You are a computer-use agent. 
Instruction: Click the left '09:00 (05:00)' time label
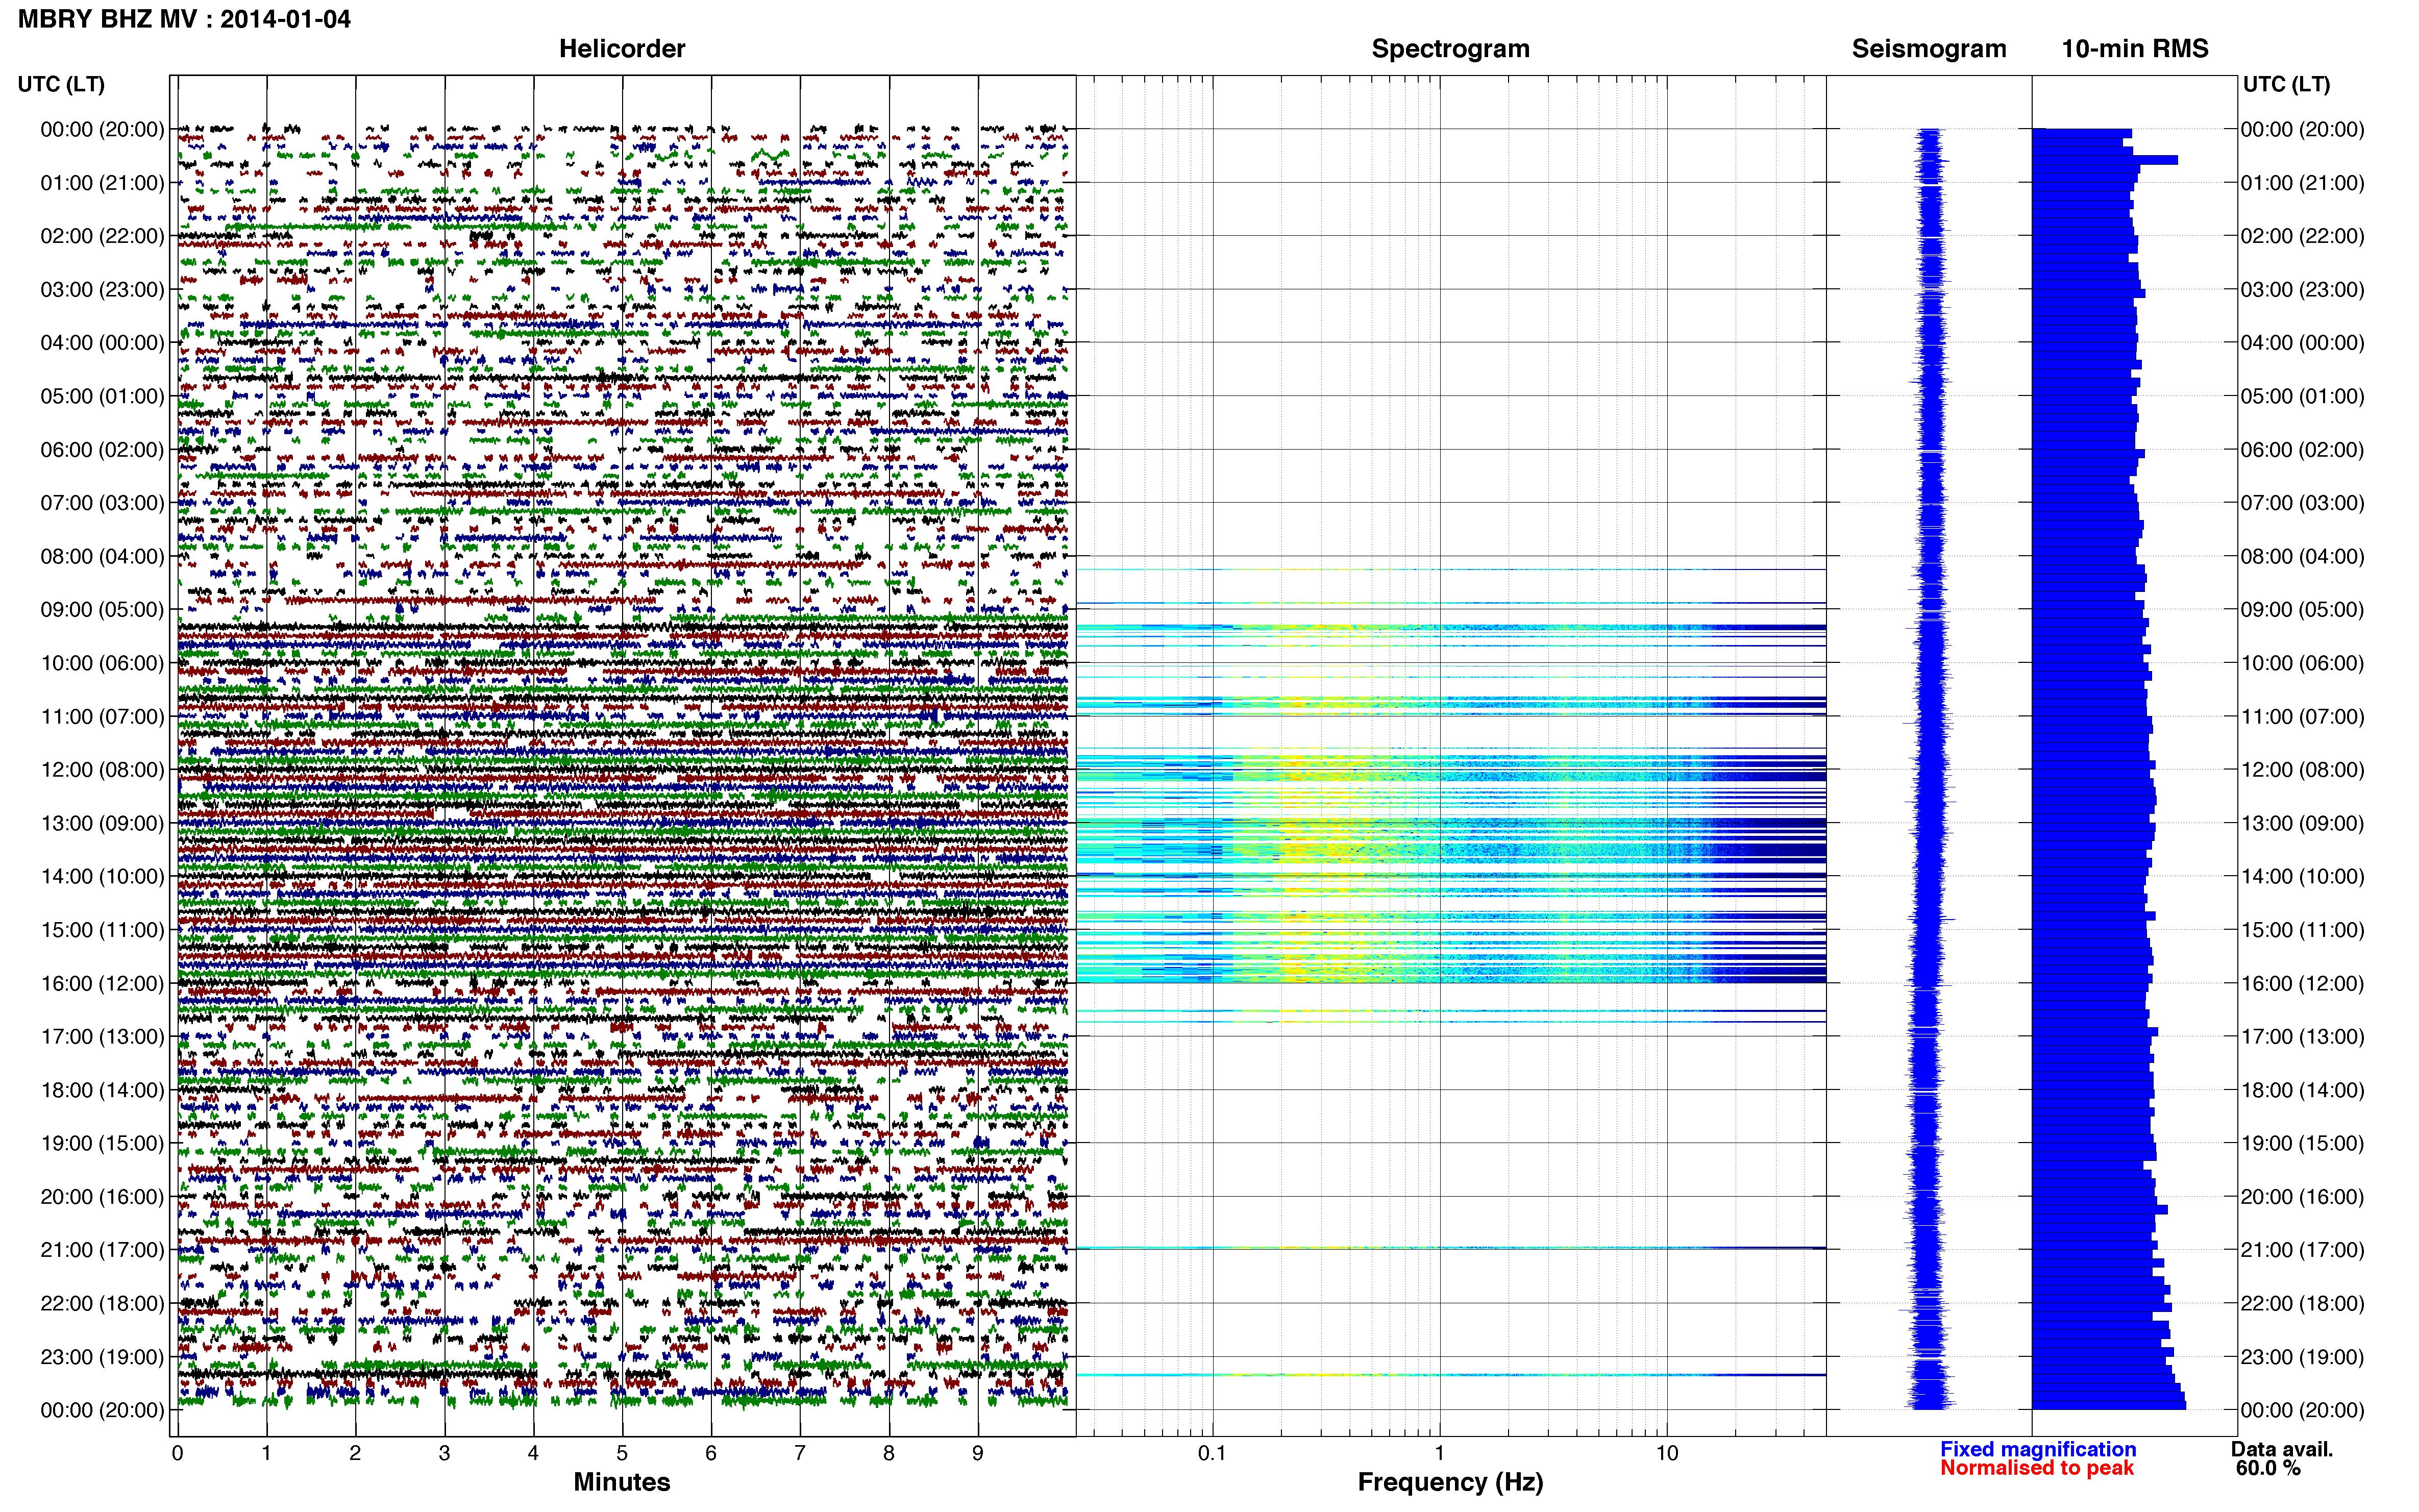[x=102, y=610]
